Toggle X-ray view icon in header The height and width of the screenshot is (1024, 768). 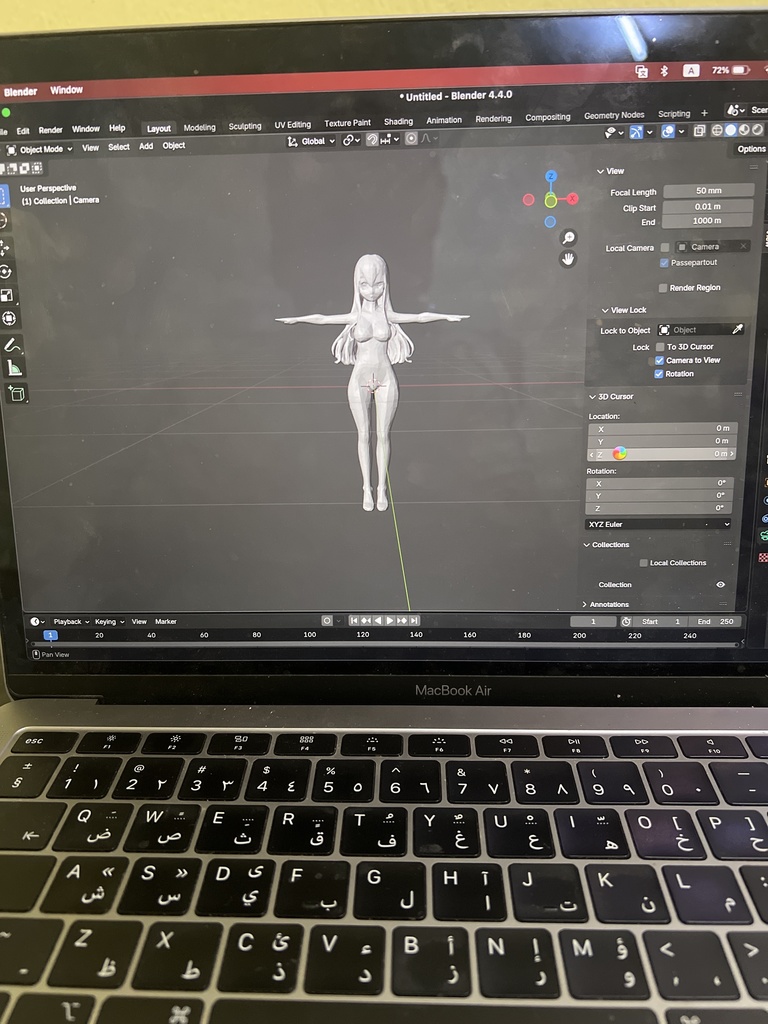coord(699,131)
